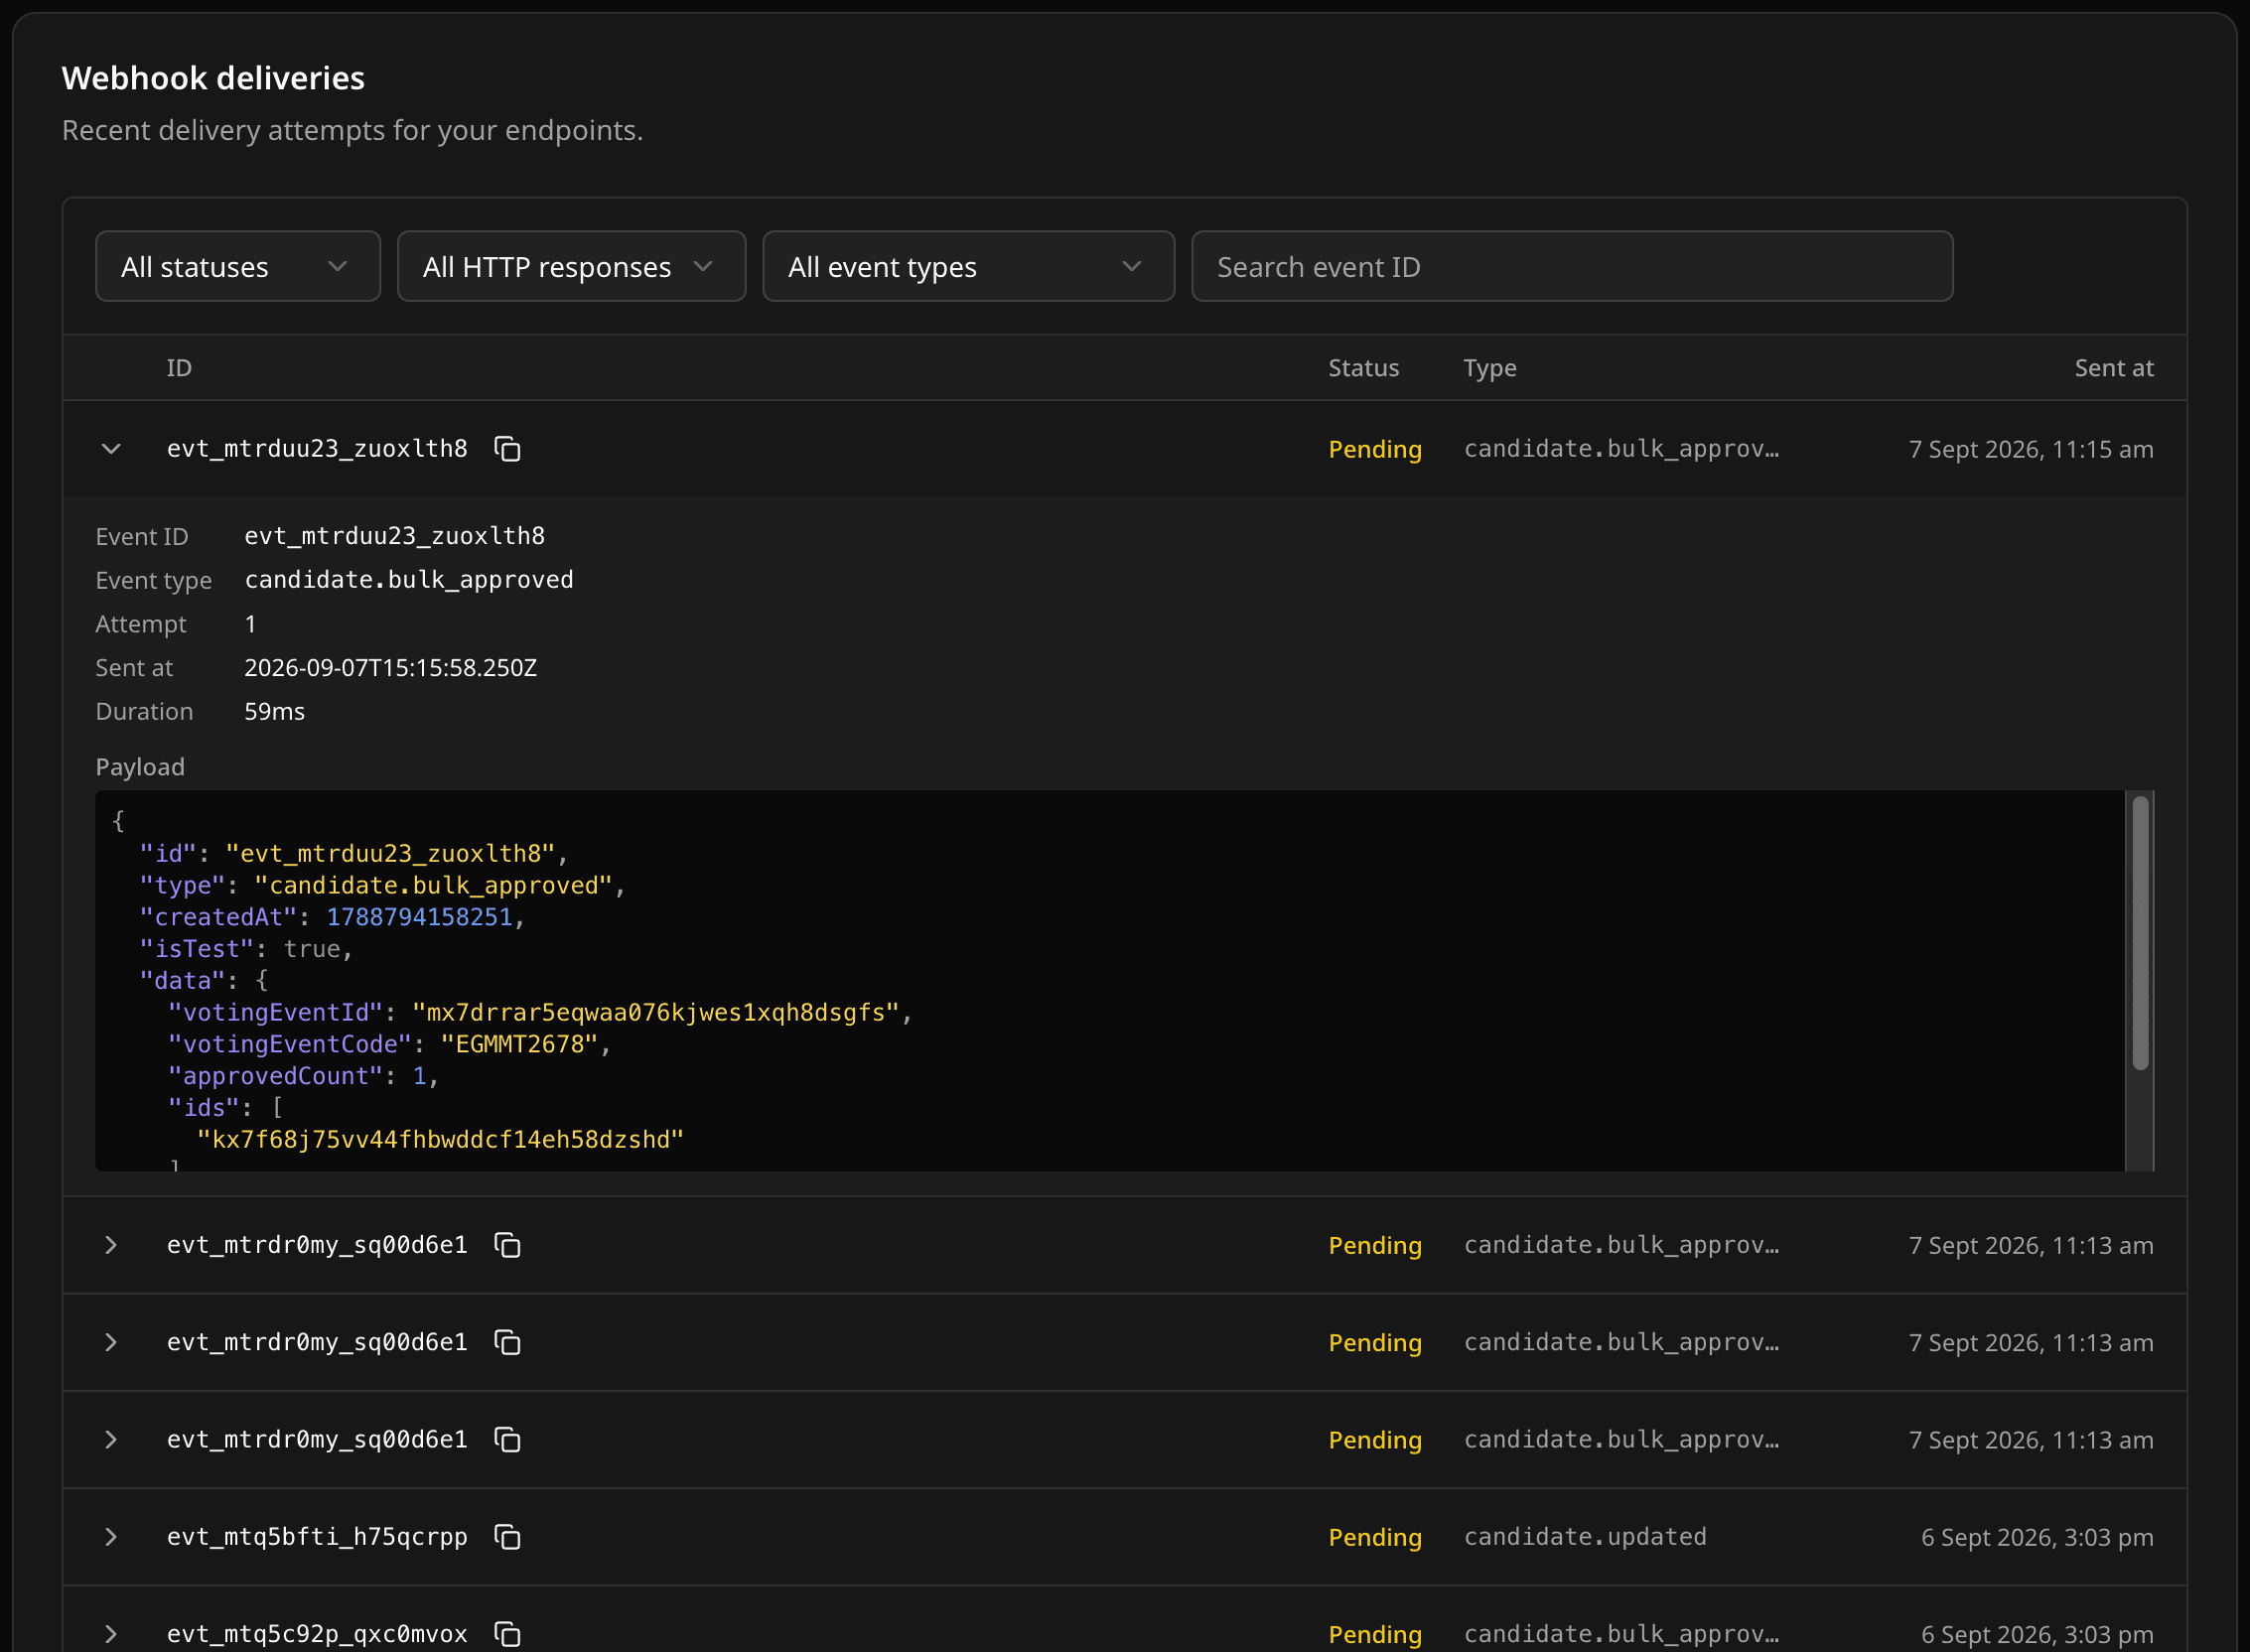Click the Type column header
Viewport: 2250px width, 1652px height.
coord(1490,368)
